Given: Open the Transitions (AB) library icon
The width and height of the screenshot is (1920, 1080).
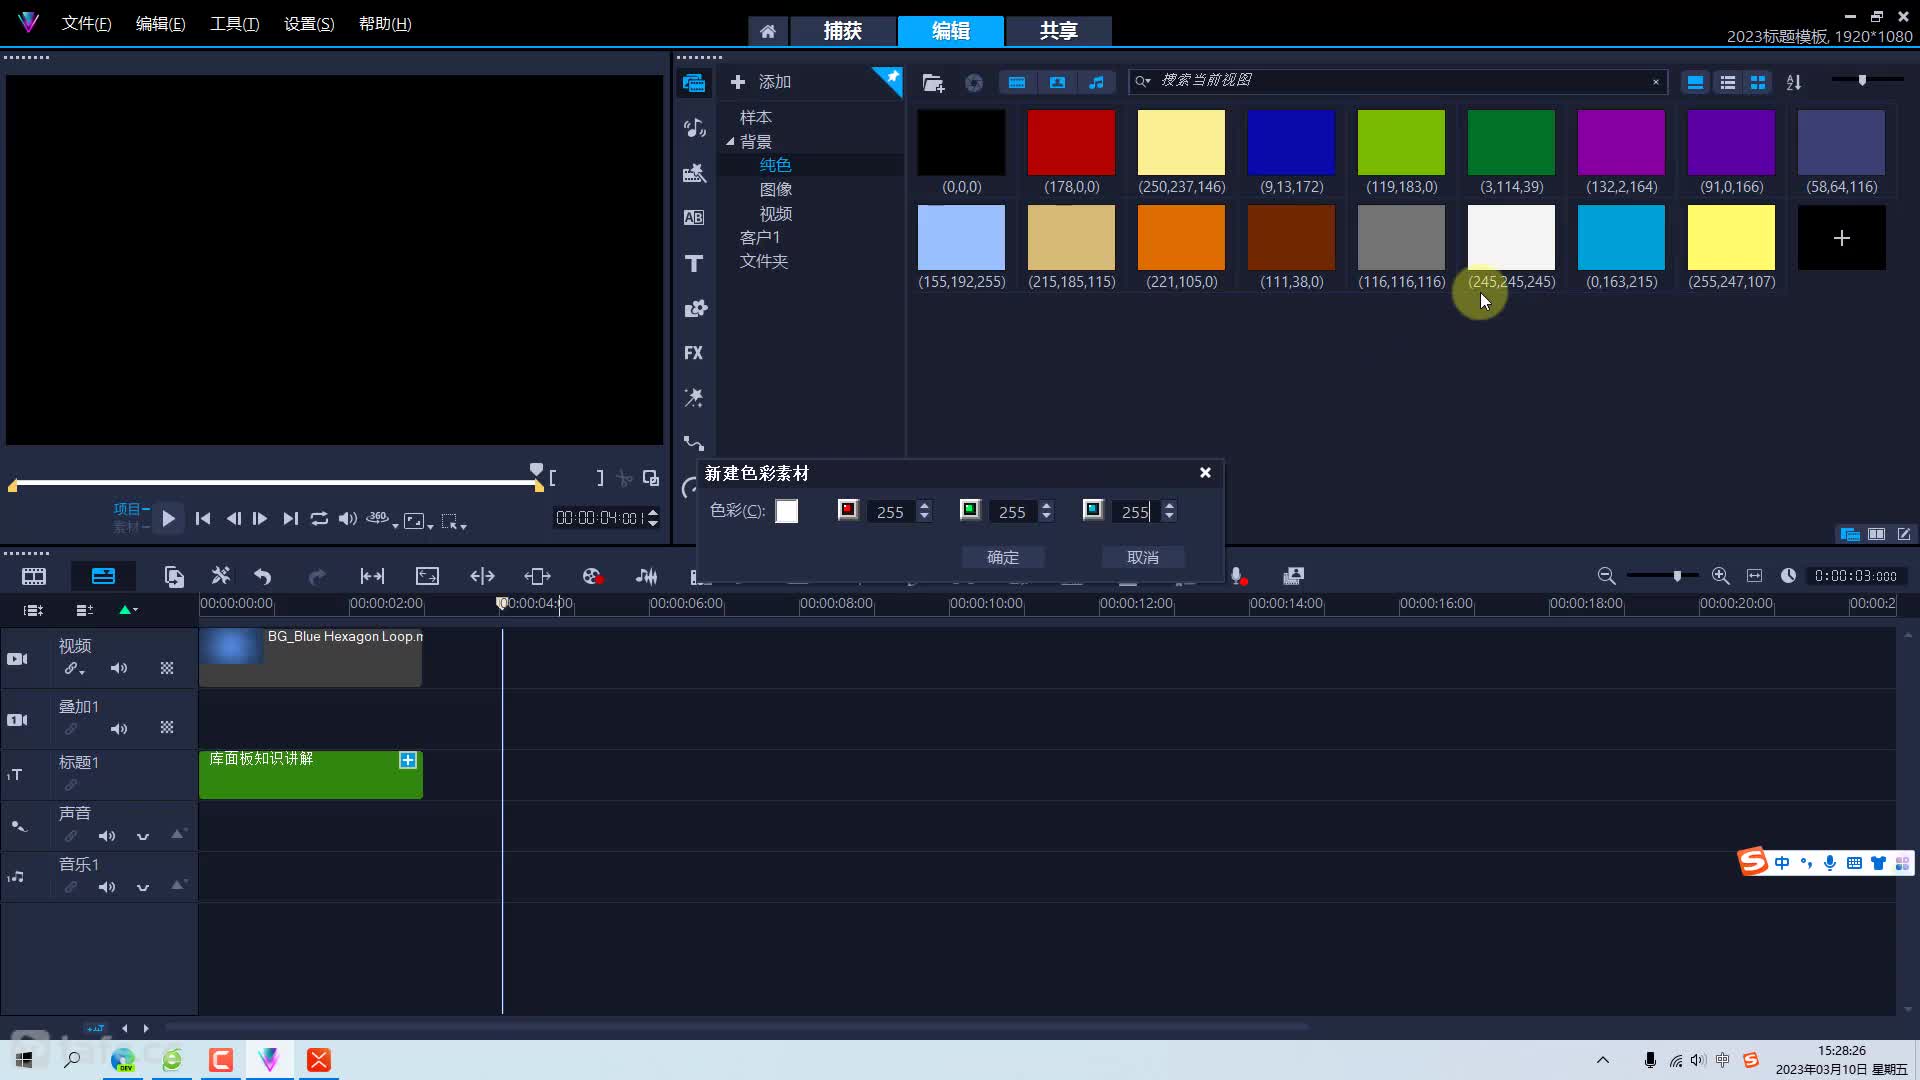Looking at the screenshot, I should coord(694,217).
